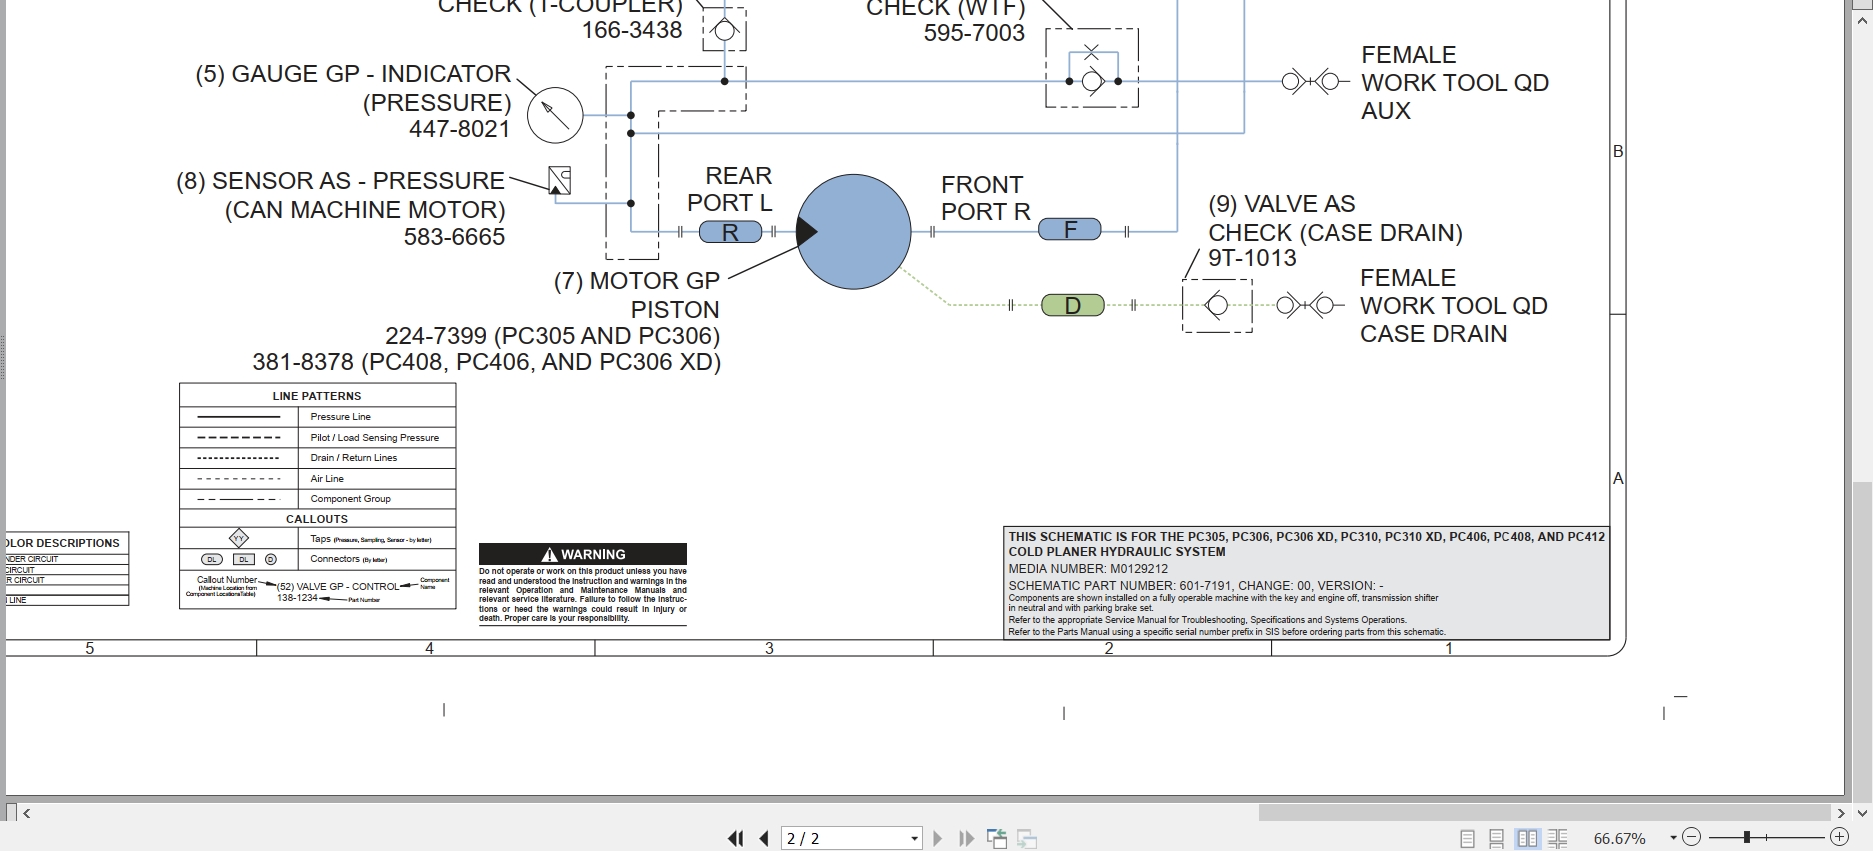The image size is (1873, 851).
Task: Click the case drain quick disconnect symbol
Action: (1305, 305)
